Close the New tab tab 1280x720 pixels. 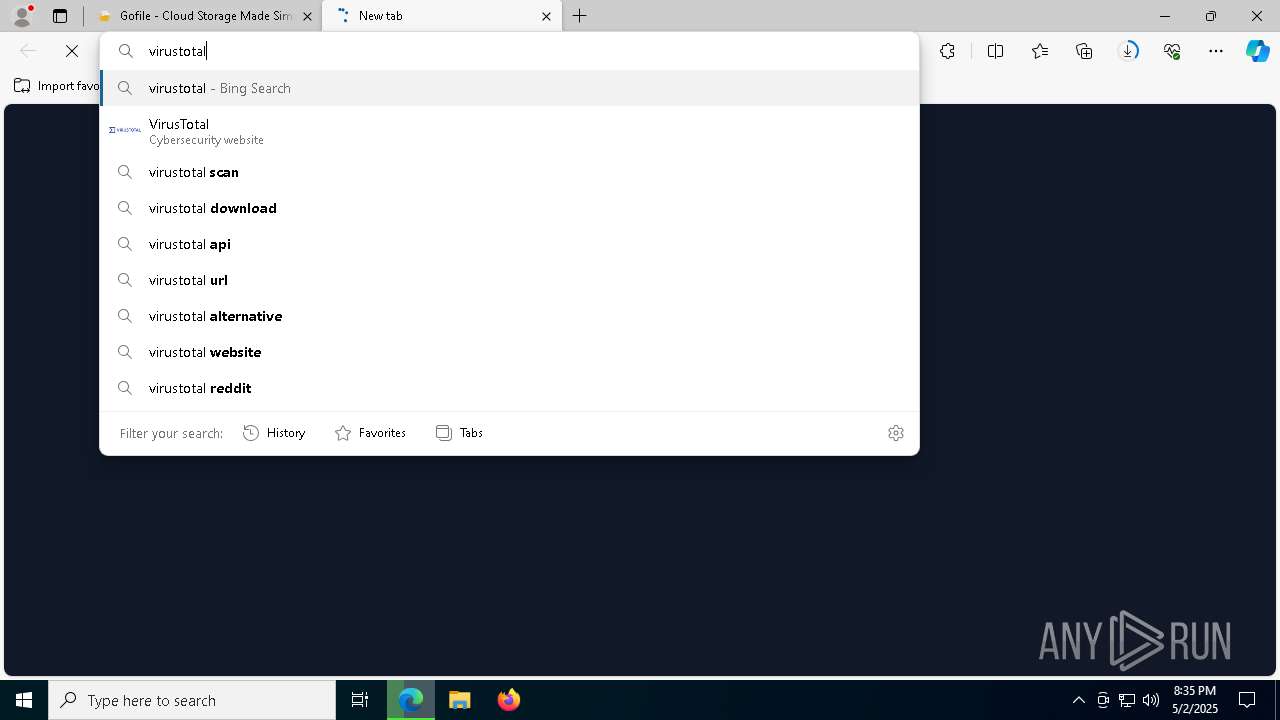[546, 16]
